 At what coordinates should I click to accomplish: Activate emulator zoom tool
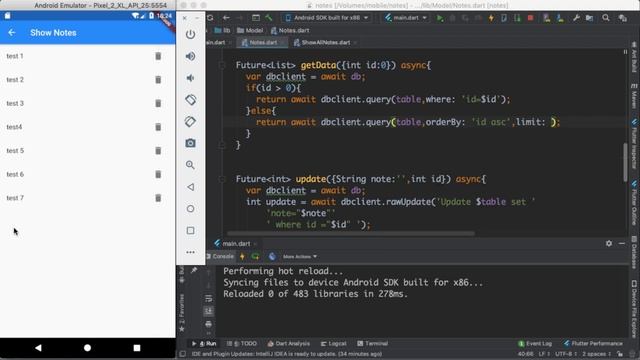(x=190, y=165)
